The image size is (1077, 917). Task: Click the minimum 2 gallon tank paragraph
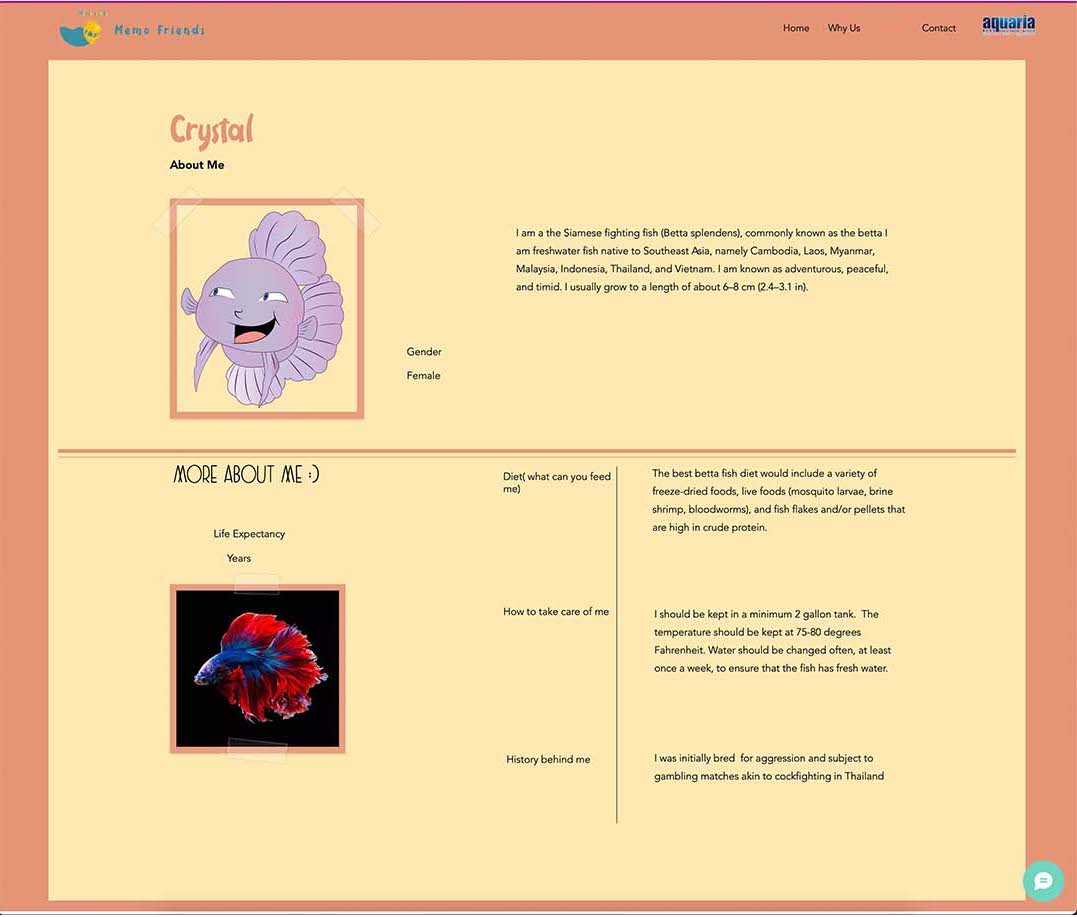coord(772,641)
